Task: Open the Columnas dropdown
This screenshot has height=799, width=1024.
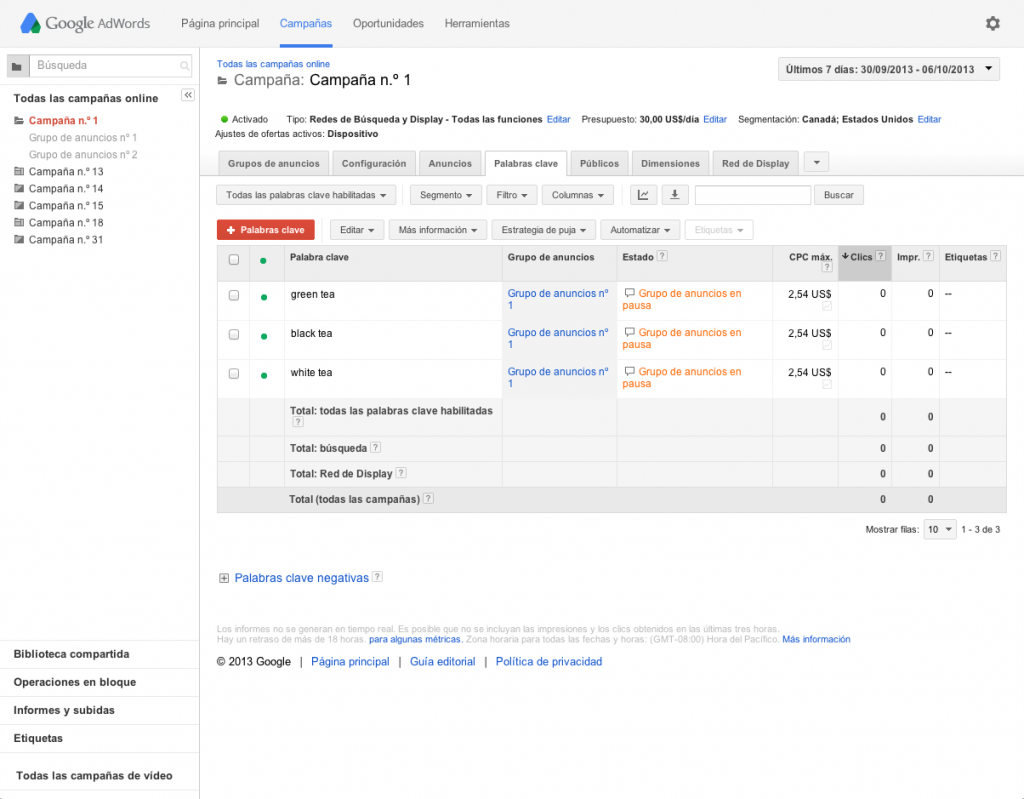Action: pyautogui.click(x=580, y=195)
